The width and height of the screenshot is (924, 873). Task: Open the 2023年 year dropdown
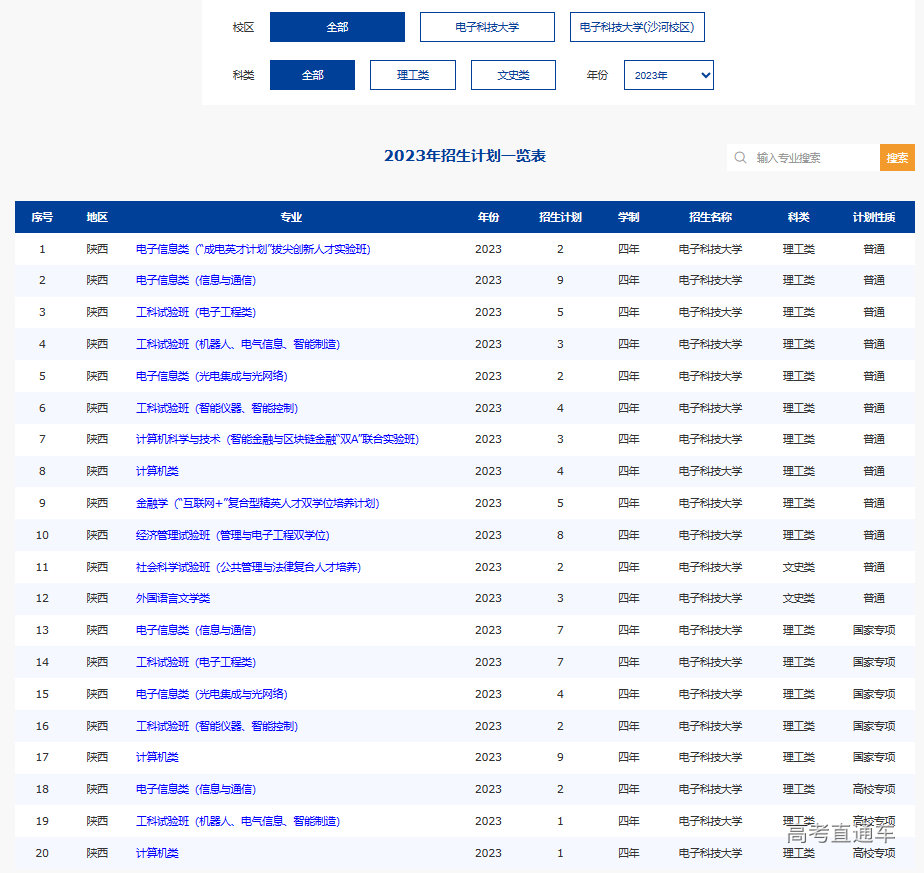click(668, 75)
